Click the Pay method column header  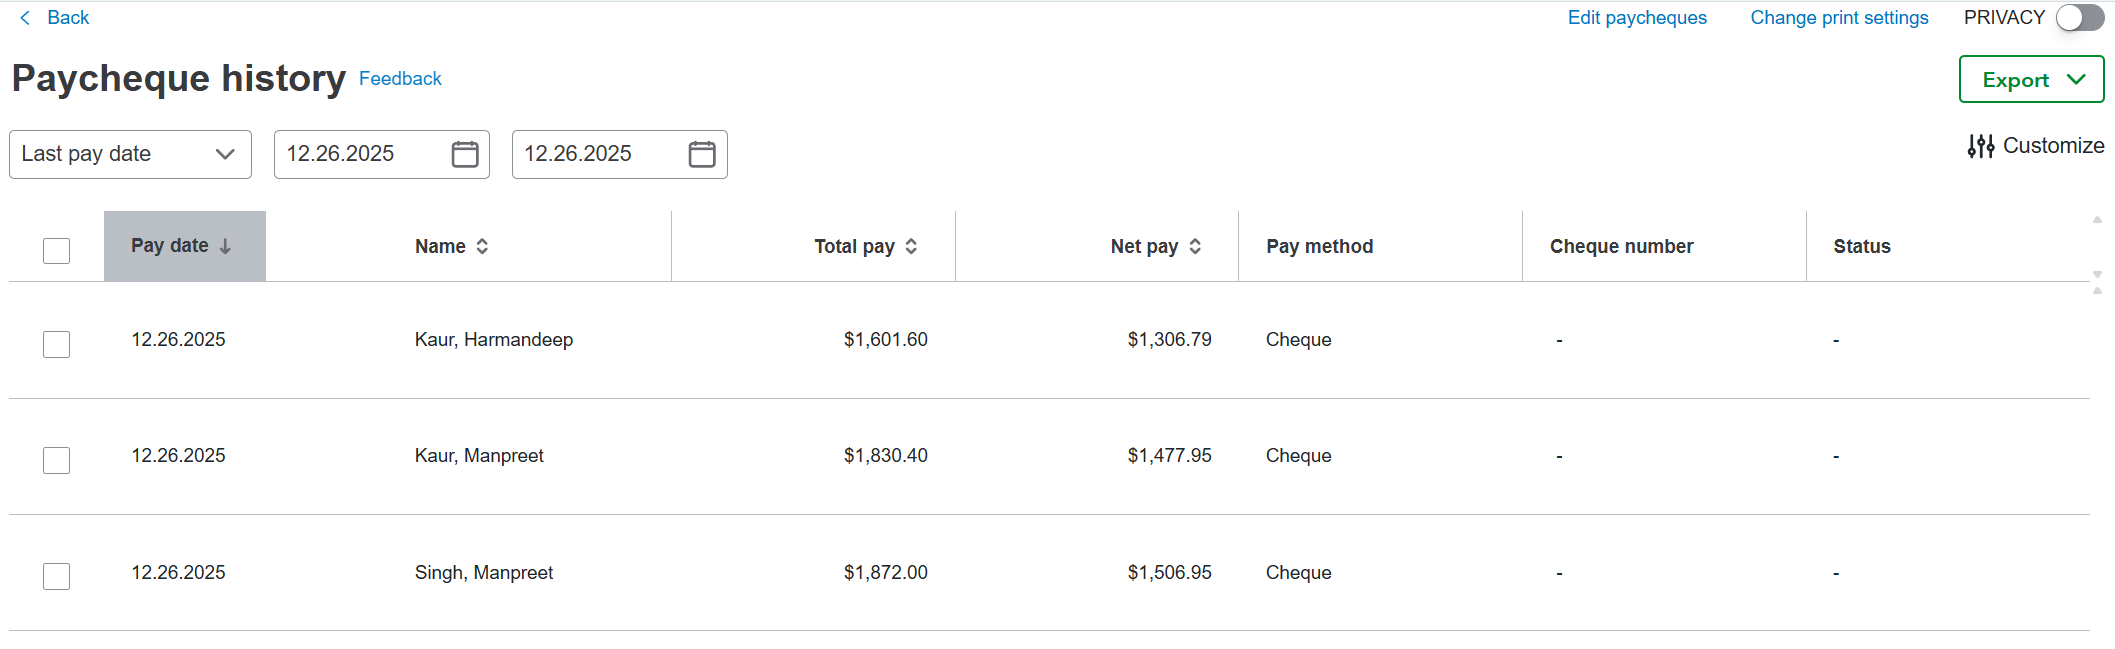[1319, 246]
